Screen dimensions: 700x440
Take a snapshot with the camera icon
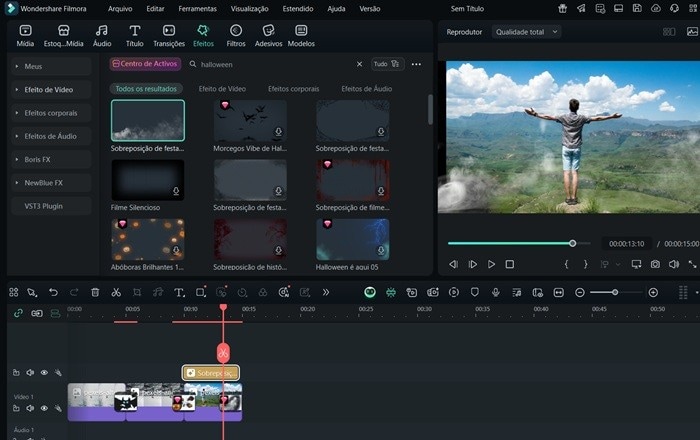click(655, 264)
